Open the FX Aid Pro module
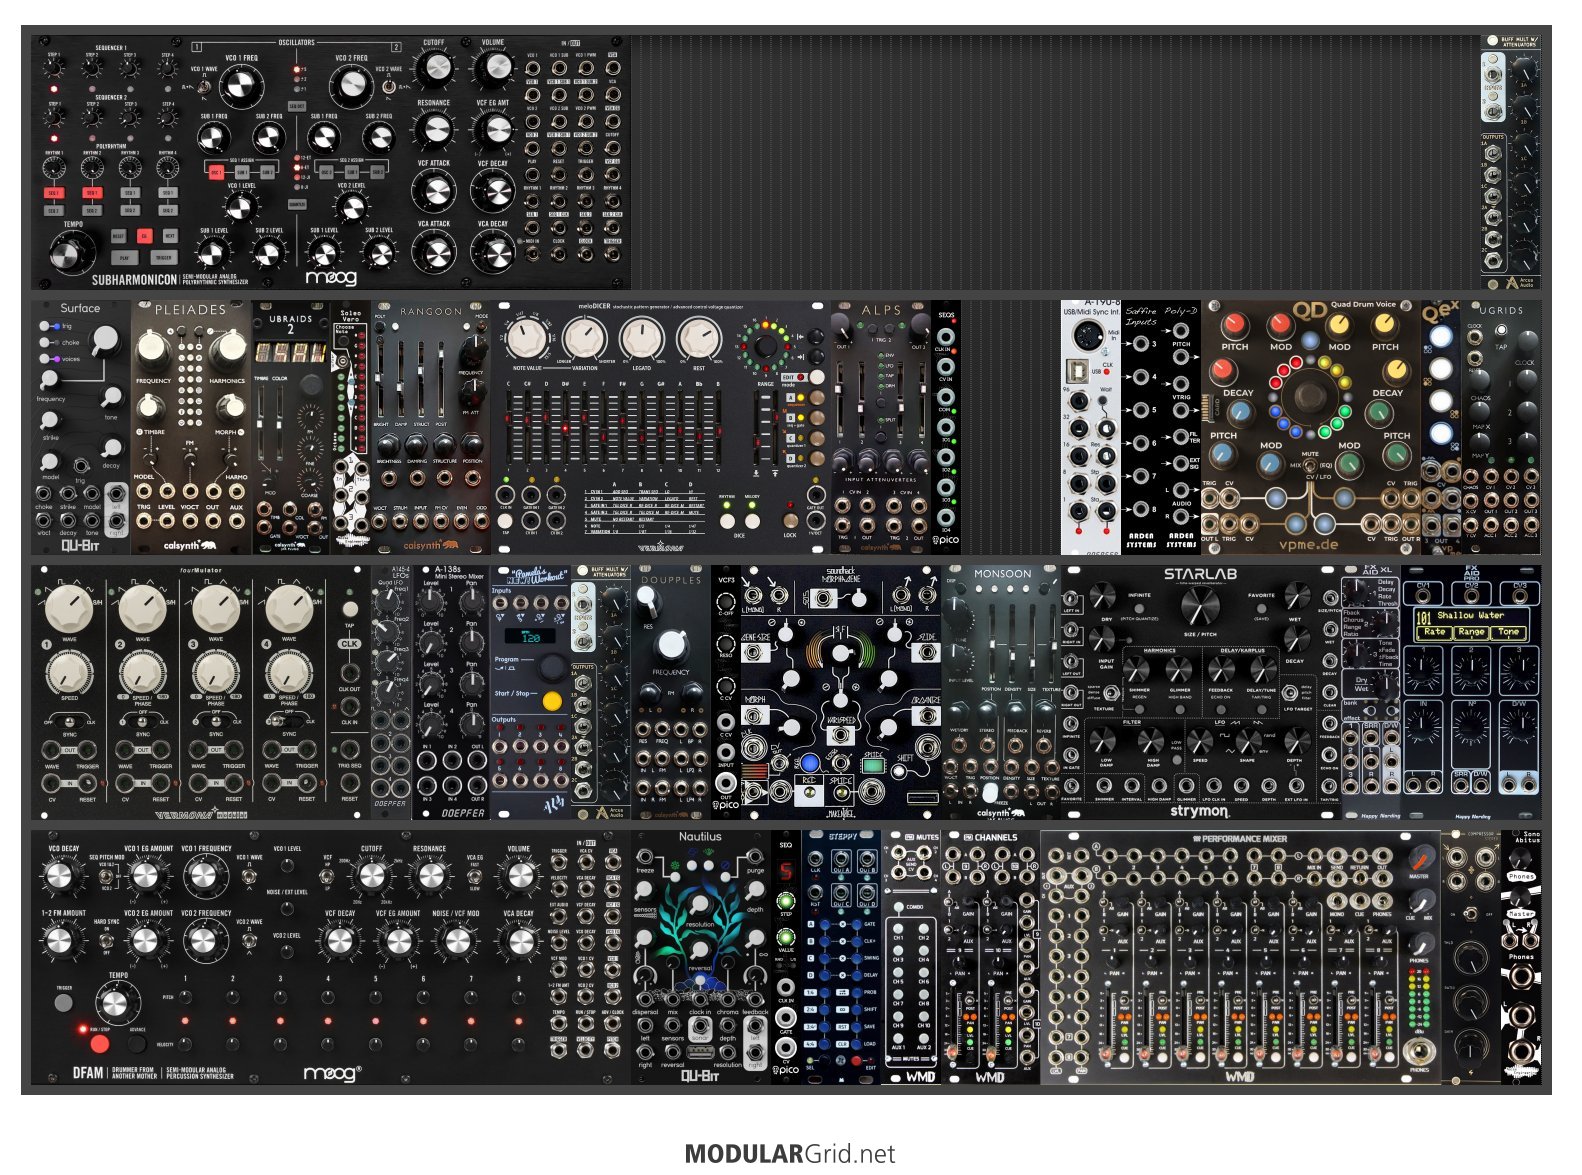Viewport: 1582px width, 1175px height. (x=1471, y=693)
